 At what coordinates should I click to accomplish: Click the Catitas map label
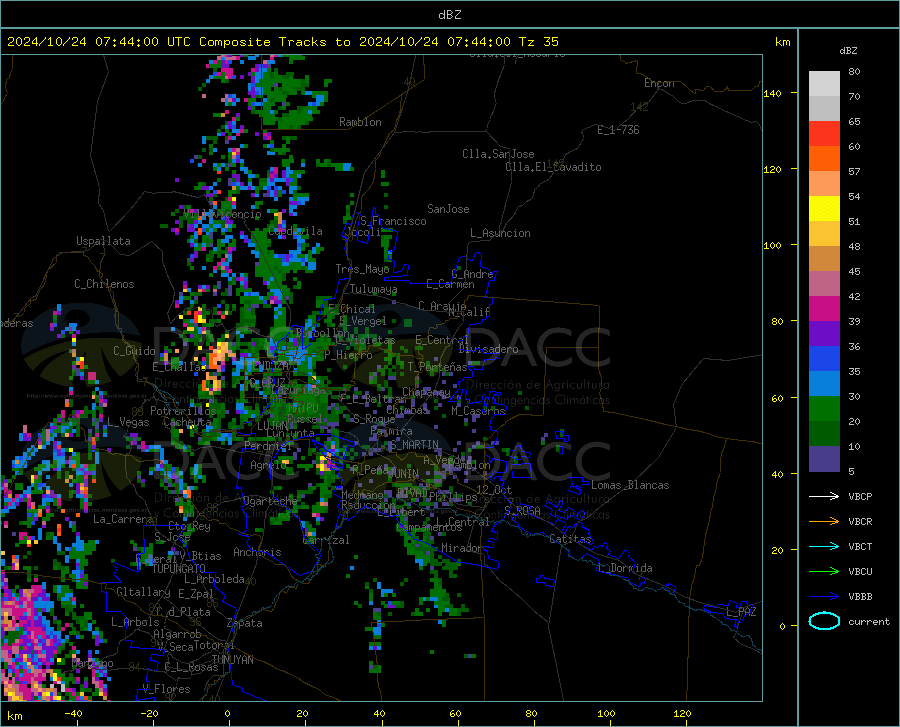570,539
